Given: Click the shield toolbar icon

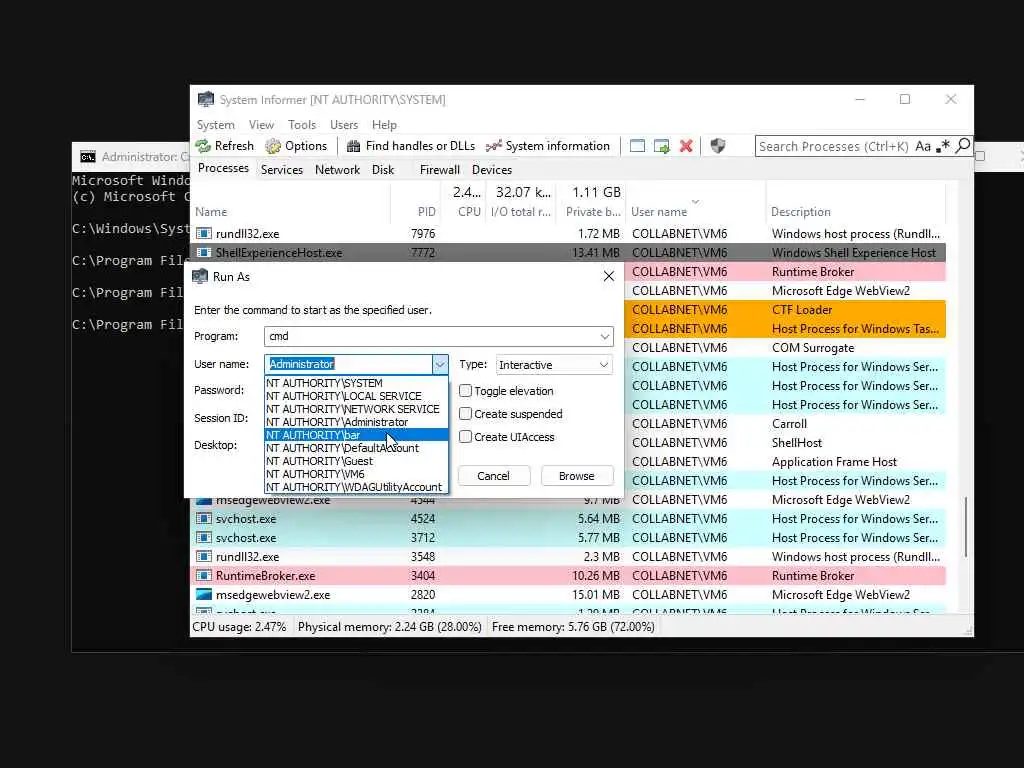Looking at the screenshot, I should click(x=718, y=146).
